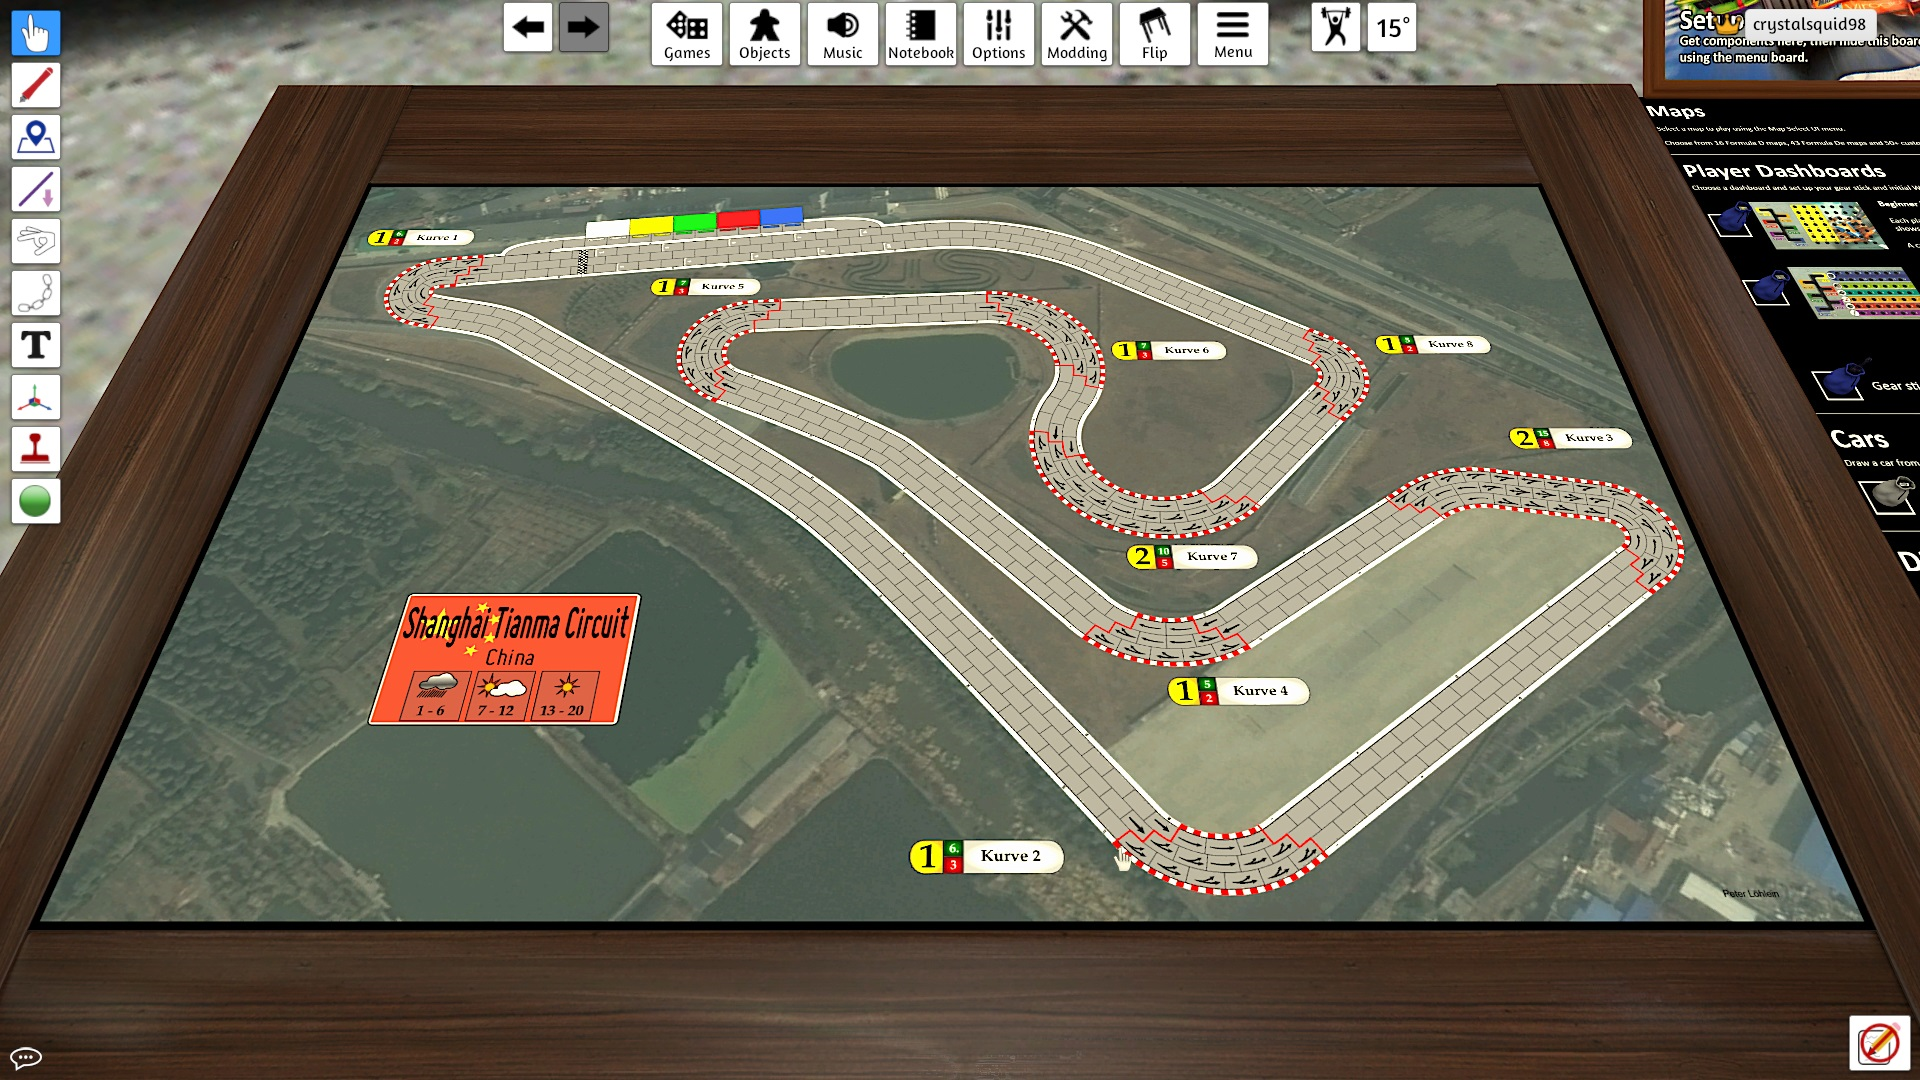Toggle the hidden zone icon bottom right

point(1878,1044)
